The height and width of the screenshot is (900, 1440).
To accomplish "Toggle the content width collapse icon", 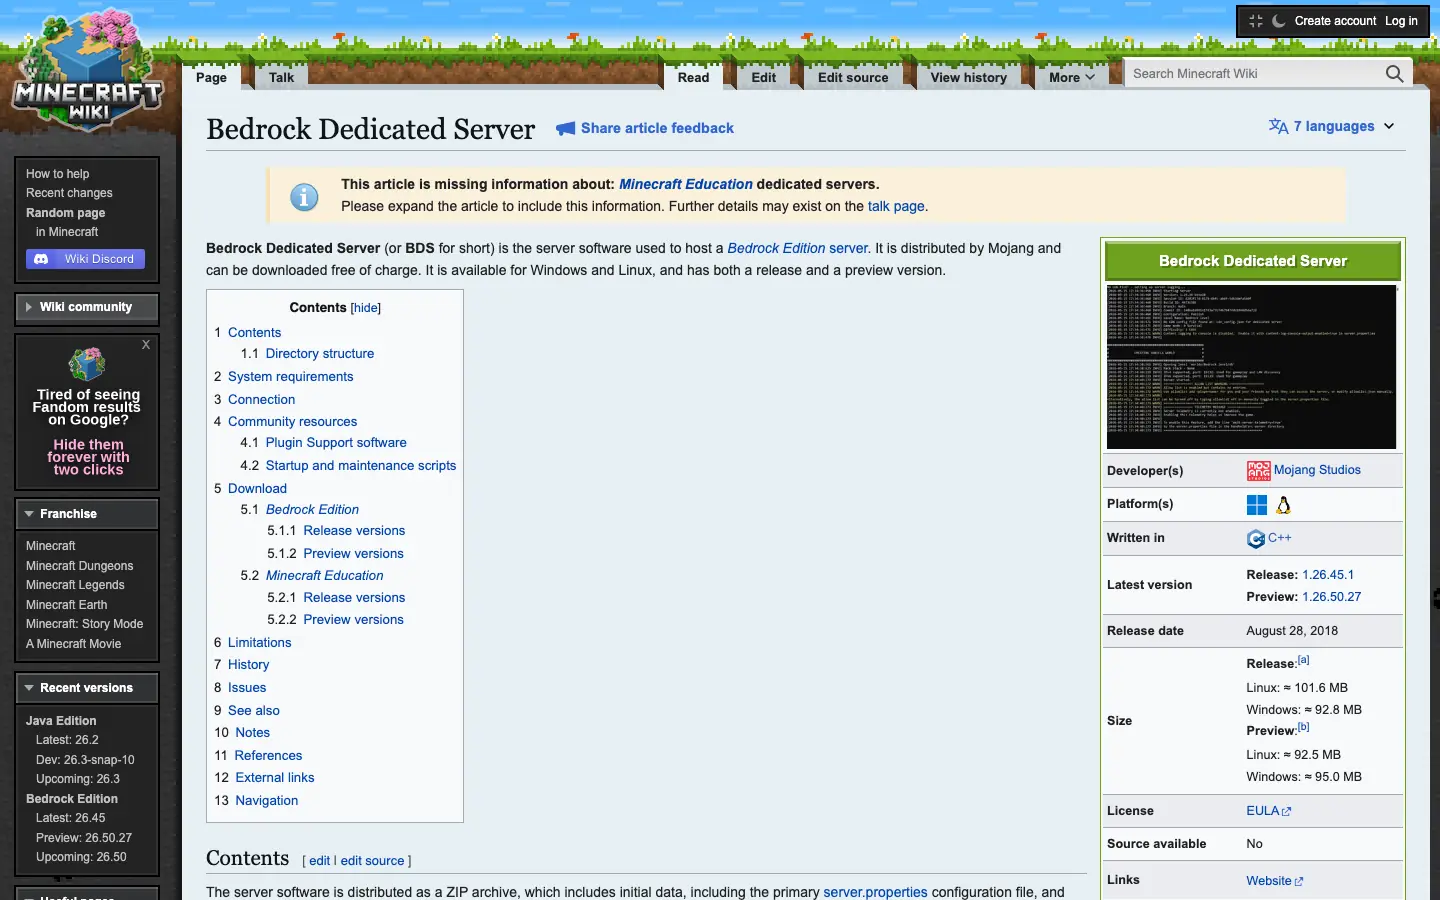I will coord(1256,21).
